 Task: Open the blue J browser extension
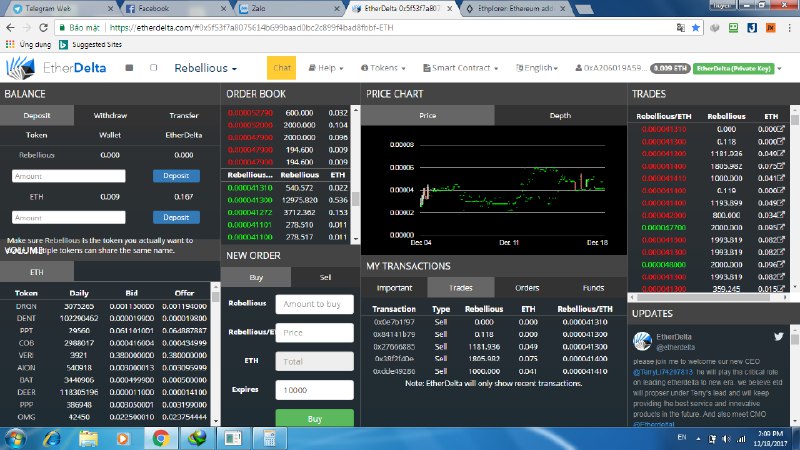pos(752,28)
